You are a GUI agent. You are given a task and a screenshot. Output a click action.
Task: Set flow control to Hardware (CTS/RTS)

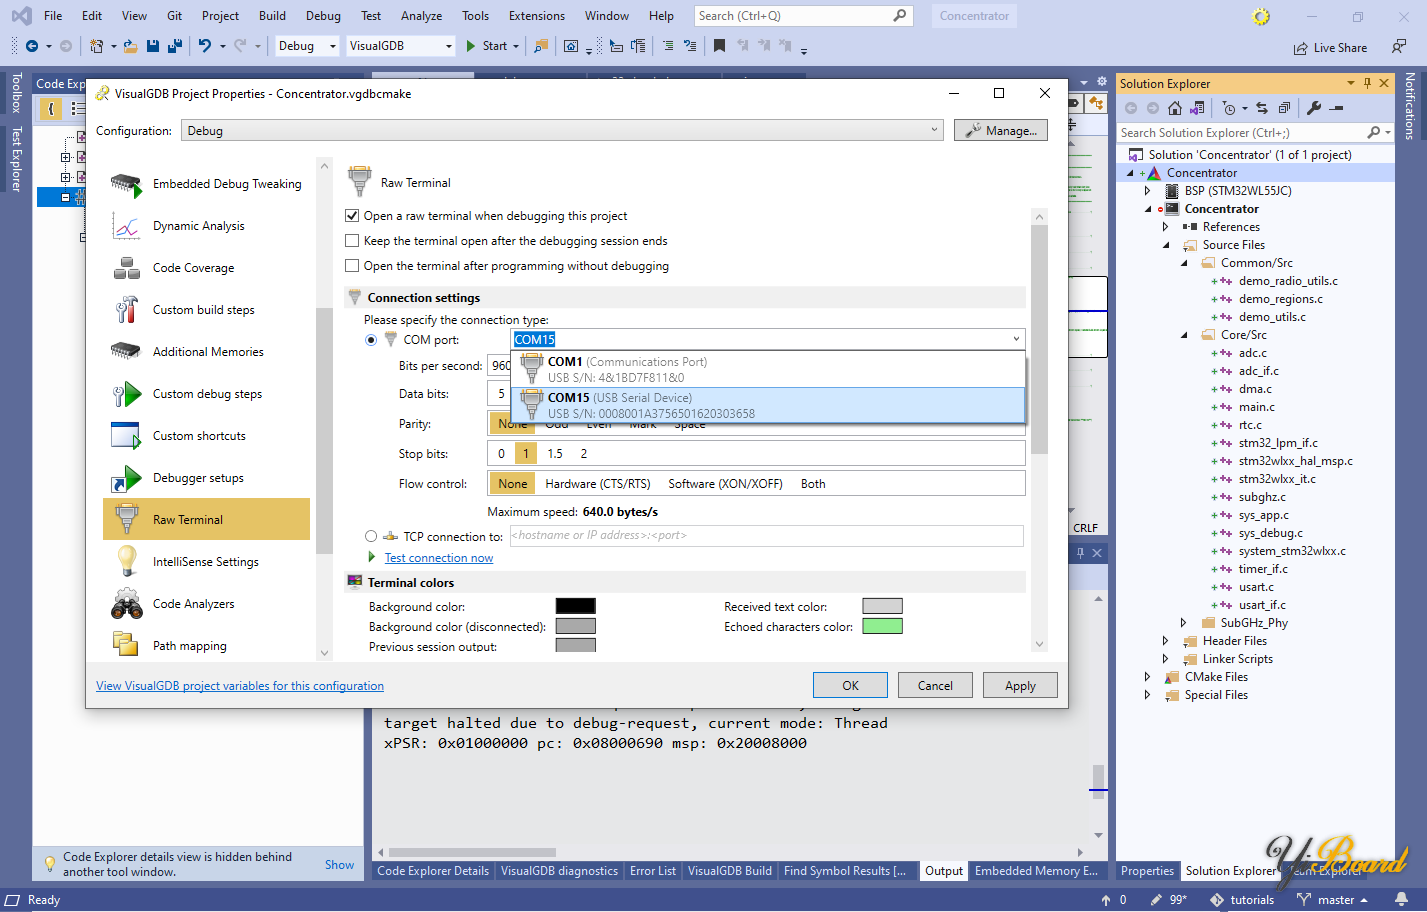click(598, 484)
